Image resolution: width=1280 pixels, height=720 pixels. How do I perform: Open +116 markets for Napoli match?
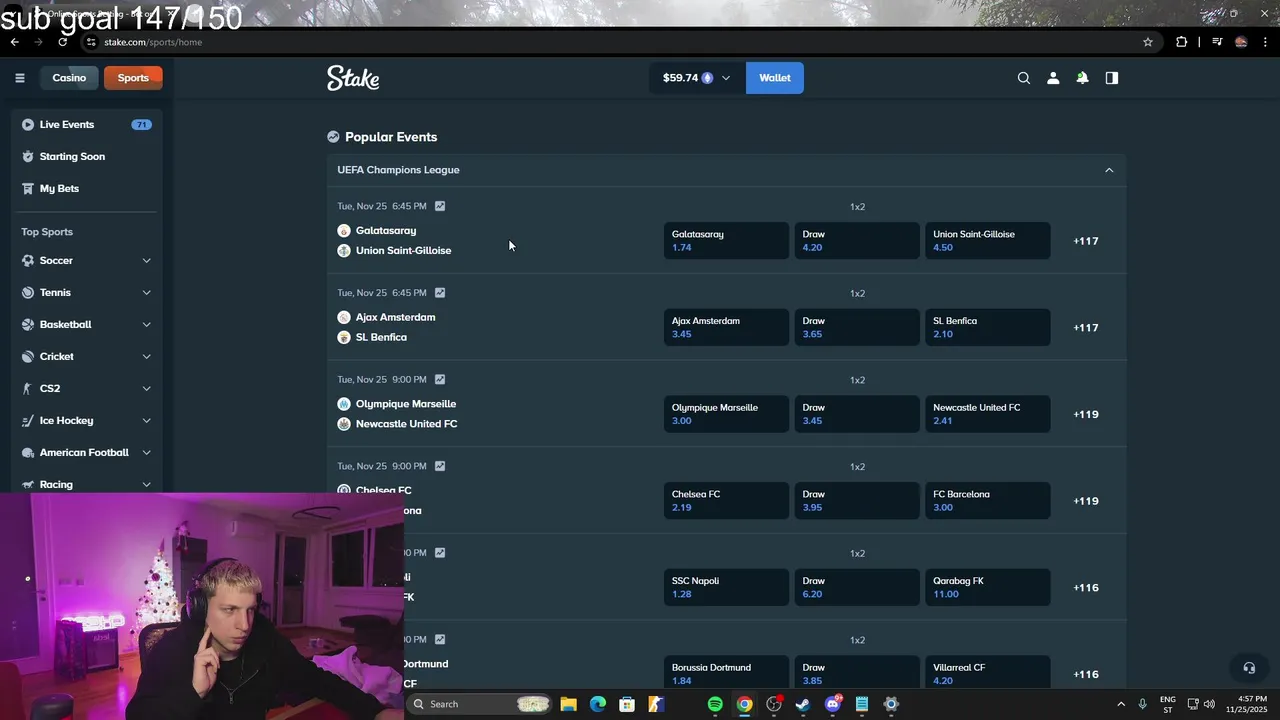1086,588
